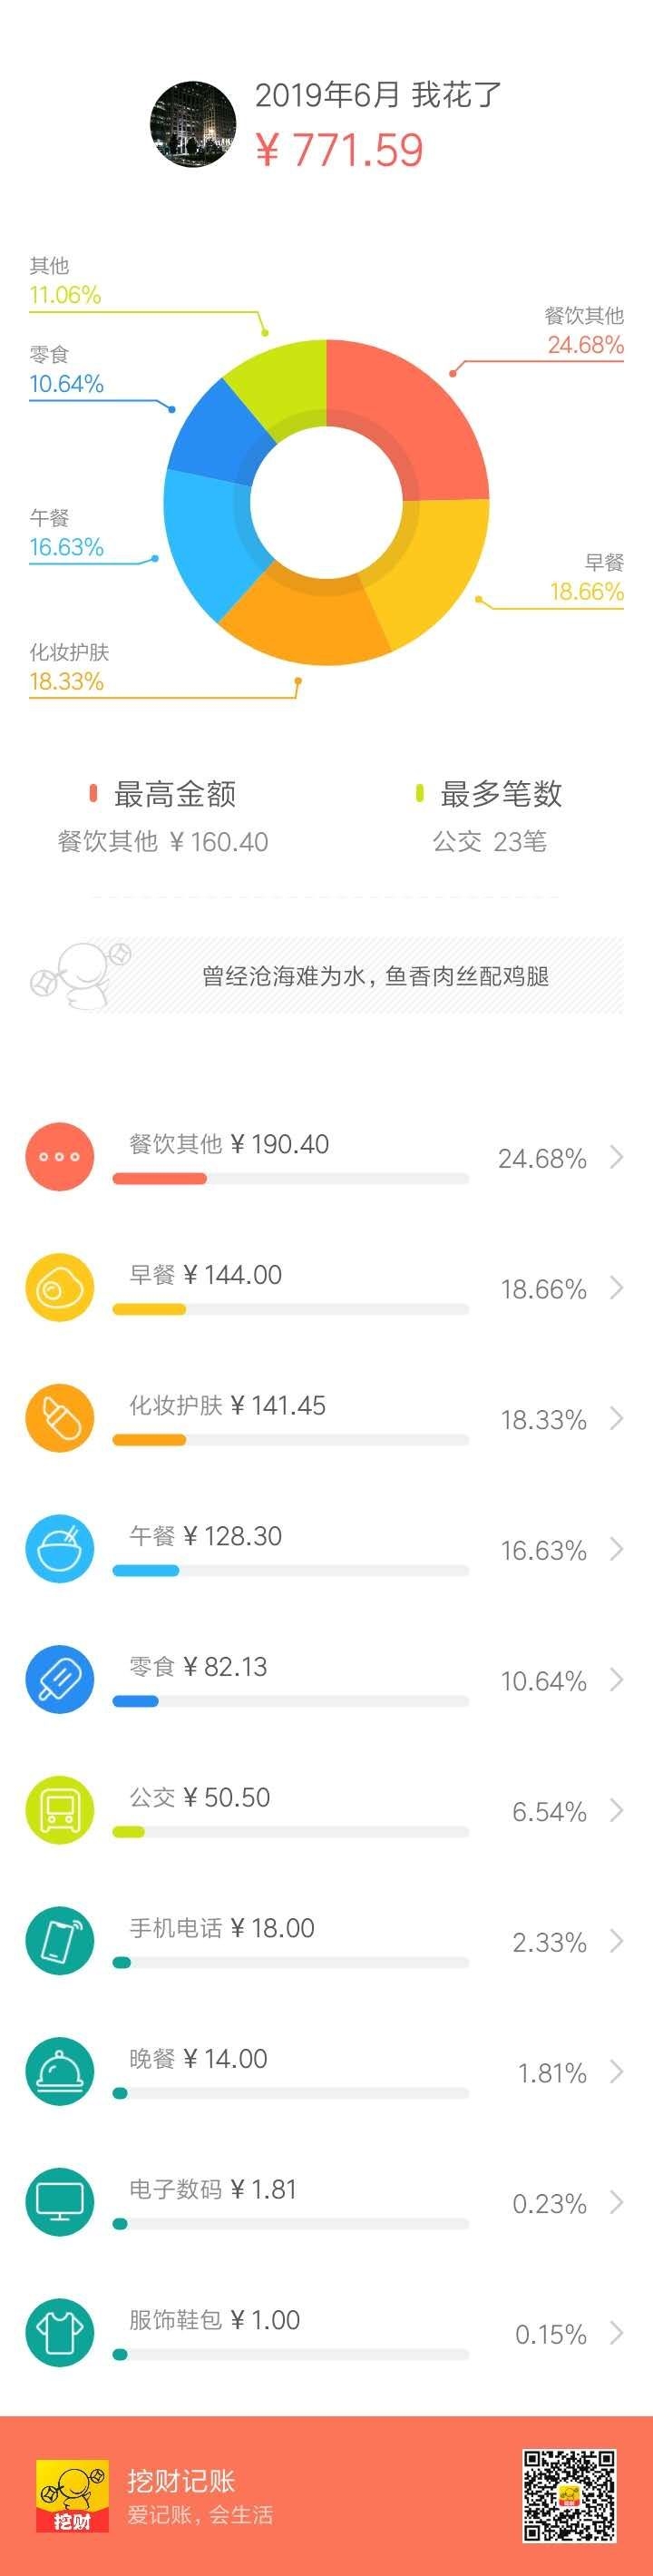Open the 午餐 rice bowl icon

[x=60, y=1549]
